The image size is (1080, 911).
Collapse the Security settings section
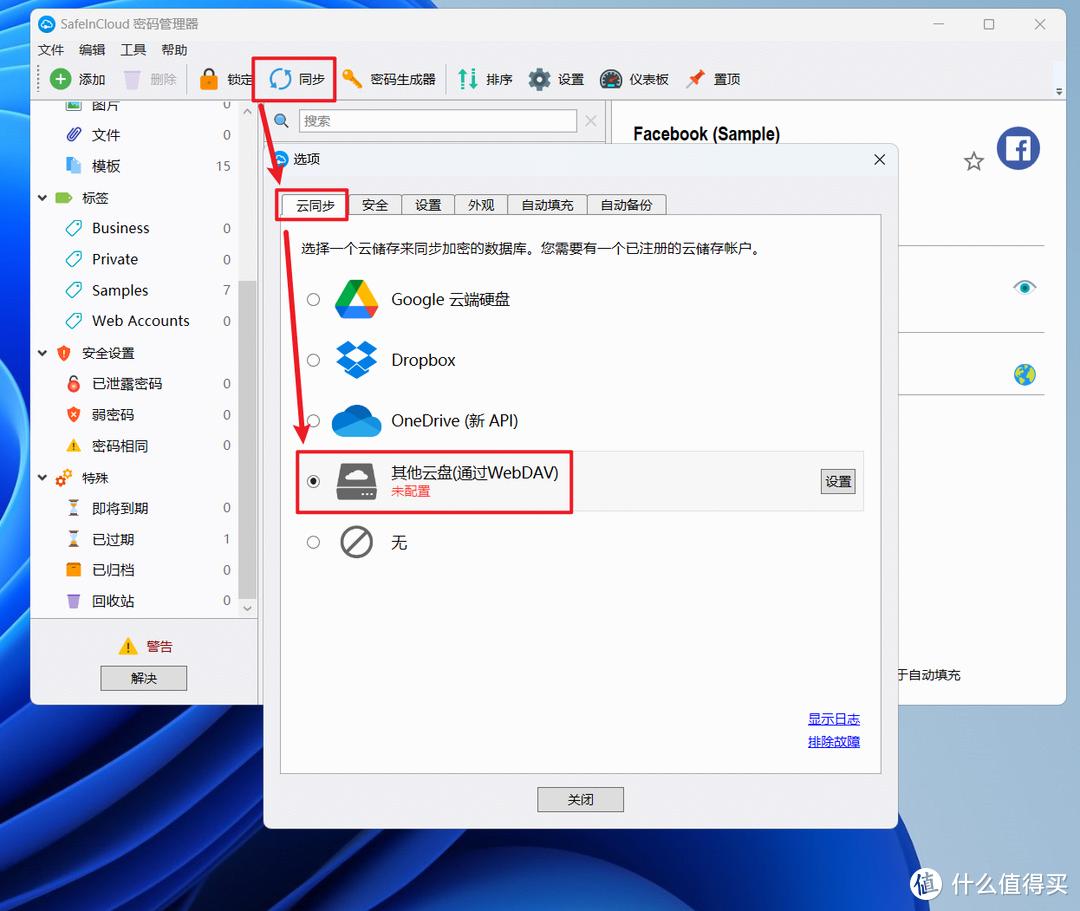coord(43,353)
